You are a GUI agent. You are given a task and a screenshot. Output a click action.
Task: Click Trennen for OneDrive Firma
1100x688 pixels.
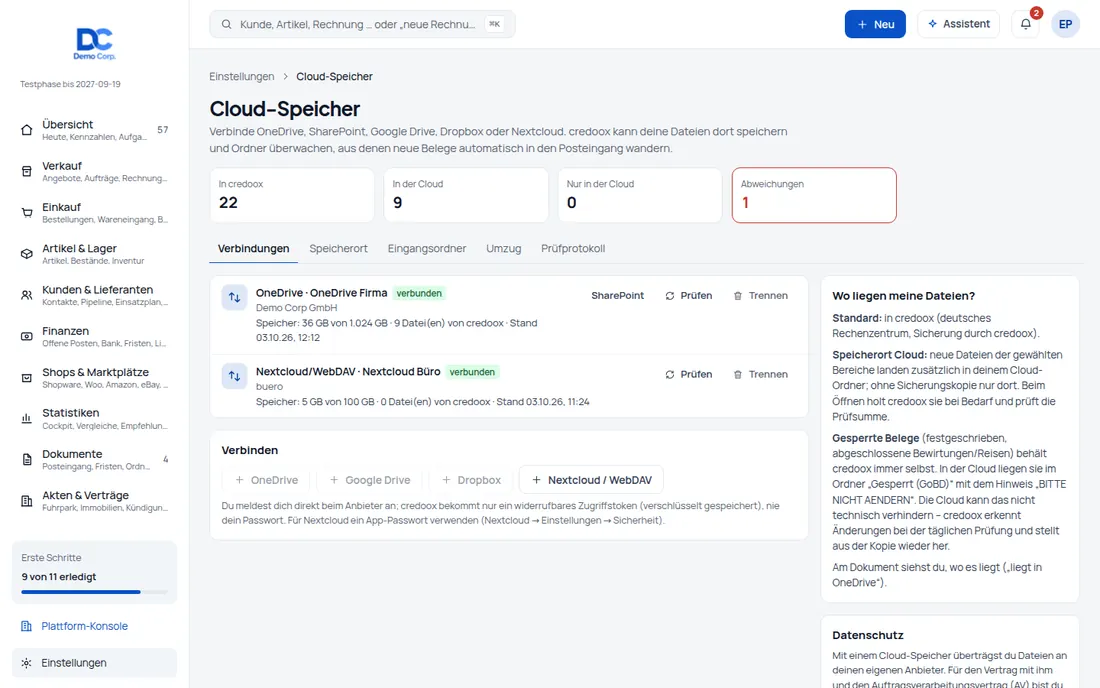(x=760, y=296)
